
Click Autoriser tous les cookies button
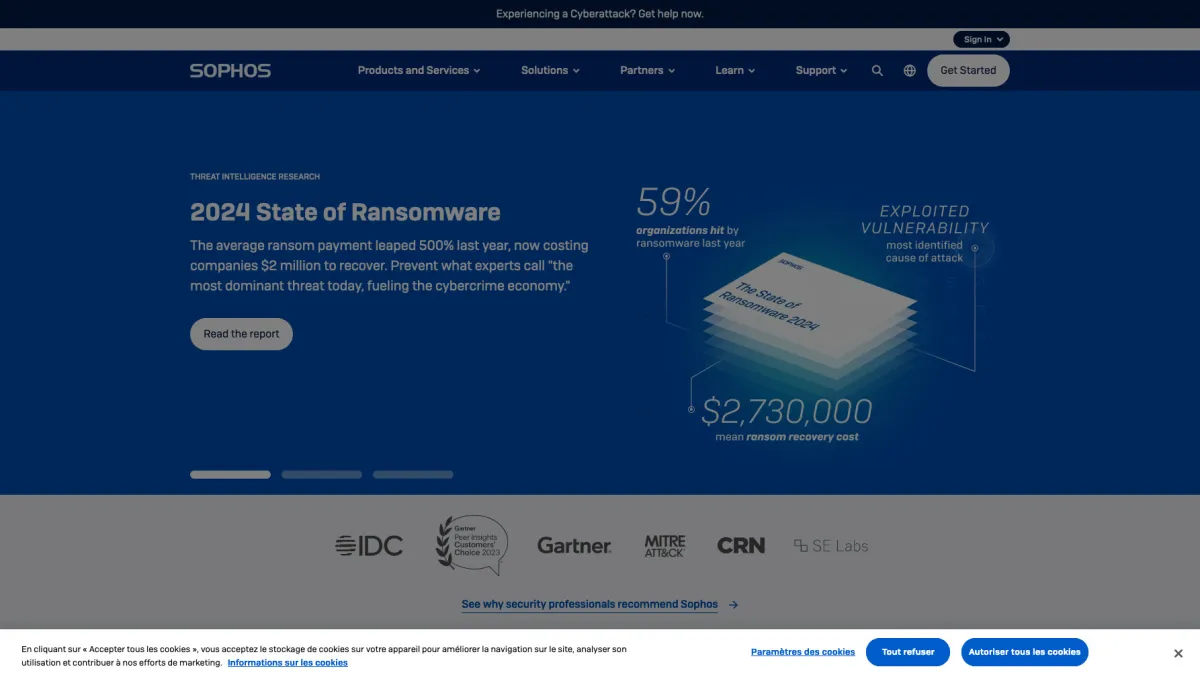[1025, 652]
